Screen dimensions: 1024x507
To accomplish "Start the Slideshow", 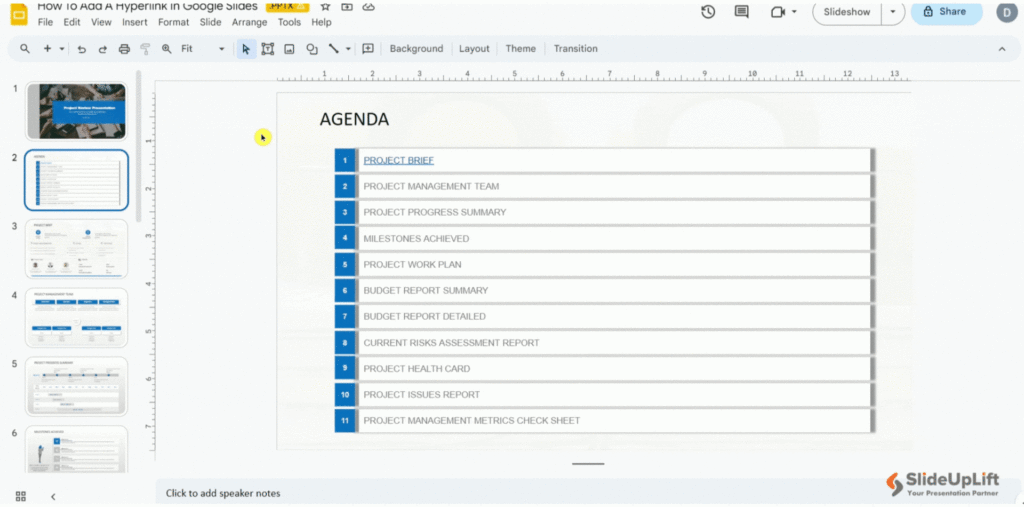I will coord(846,12).
